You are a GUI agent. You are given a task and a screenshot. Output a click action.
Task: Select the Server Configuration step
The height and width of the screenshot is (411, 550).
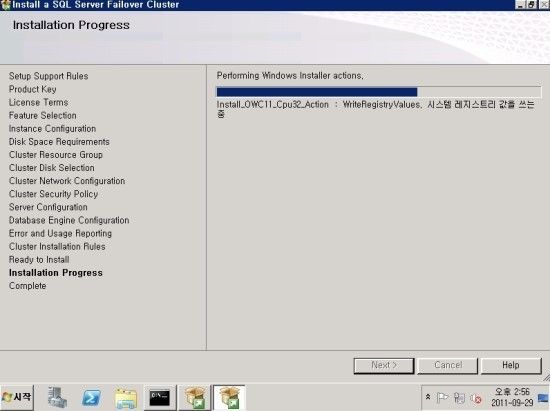48,207
